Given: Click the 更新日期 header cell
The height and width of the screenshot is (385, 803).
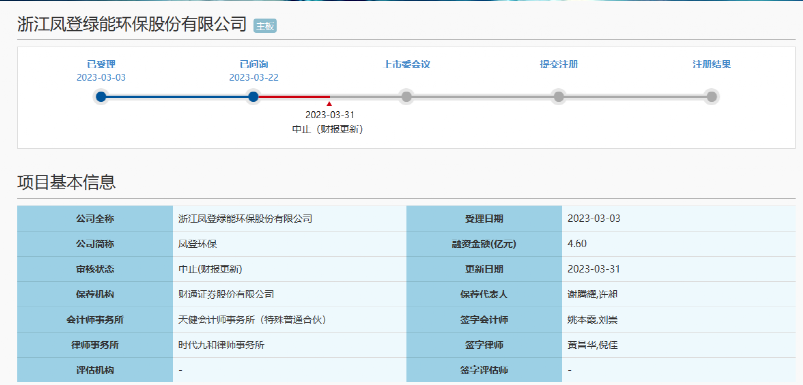Looking at the screenshot, I should [x=484, y=269].
